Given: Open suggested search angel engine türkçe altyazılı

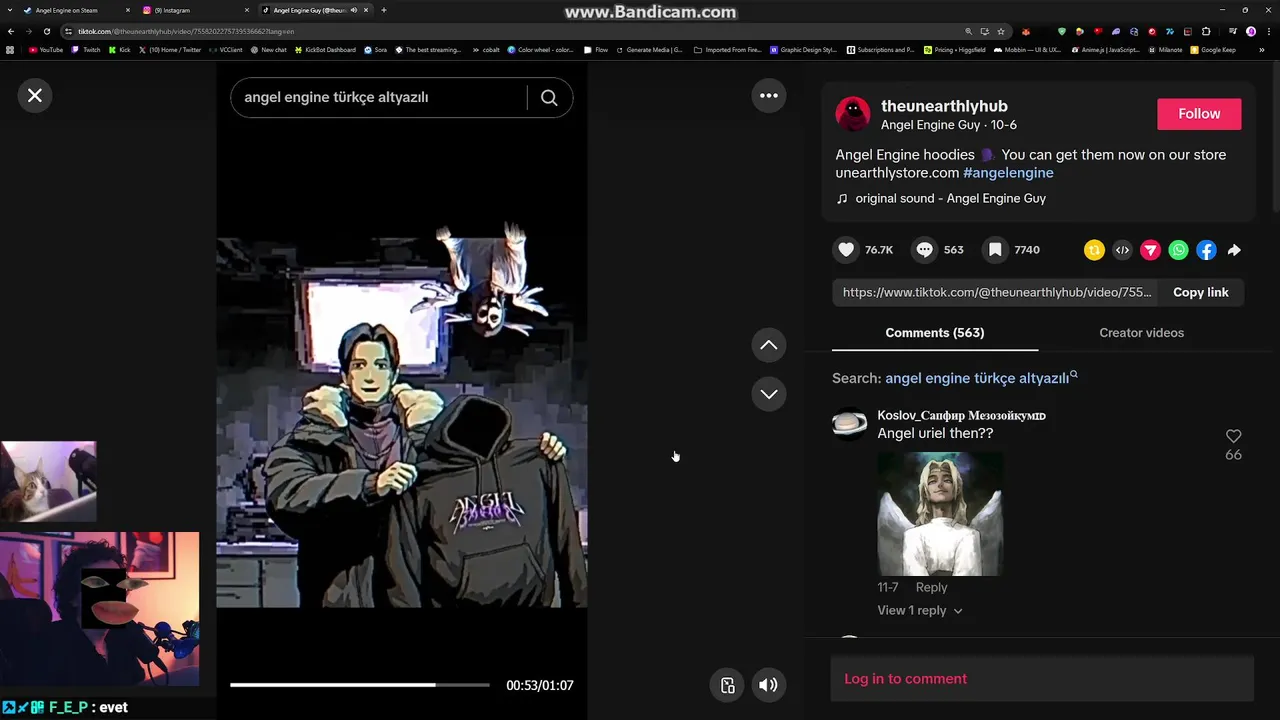Looking at the screenshot, I should (x=981, y=378).
